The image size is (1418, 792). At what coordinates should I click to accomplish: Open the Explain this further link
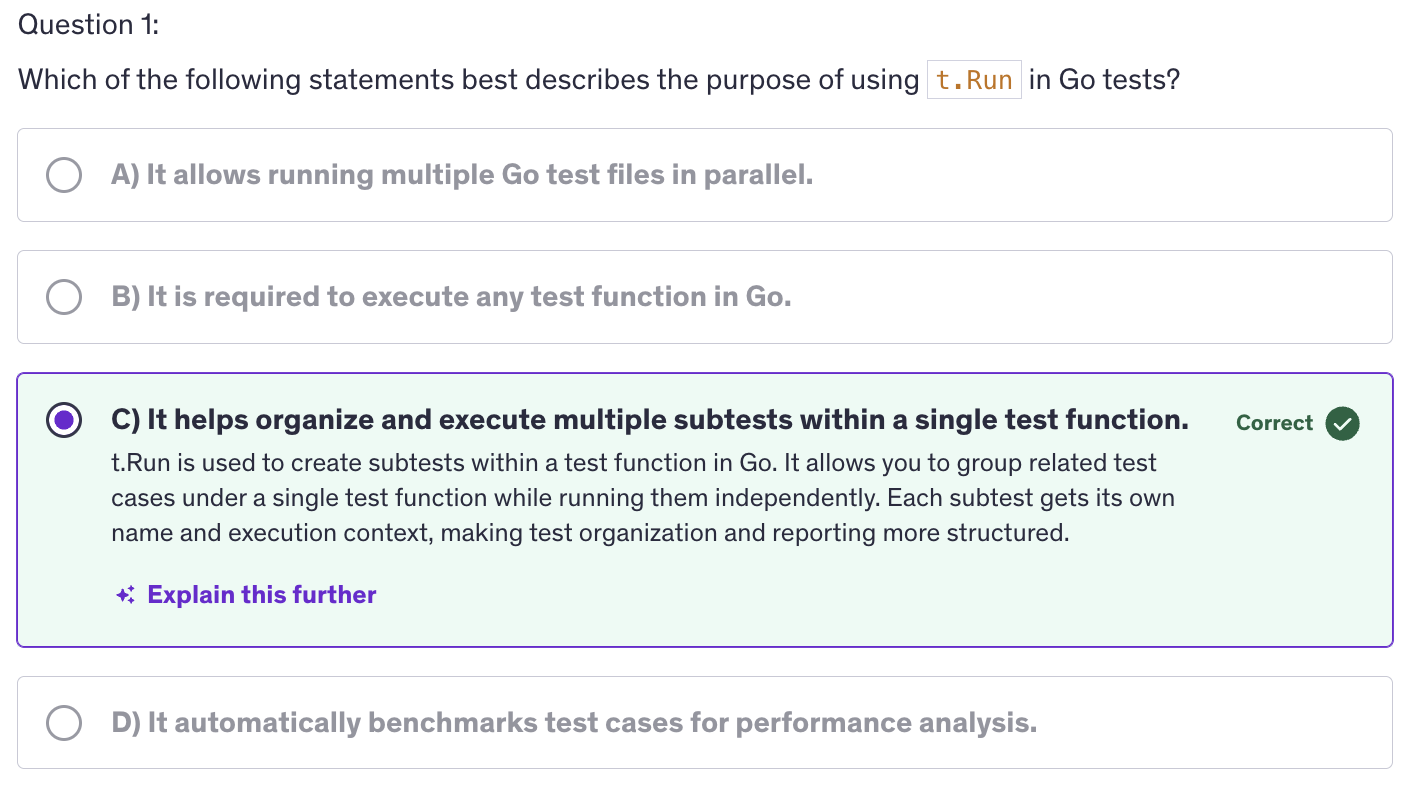[261, 595]
